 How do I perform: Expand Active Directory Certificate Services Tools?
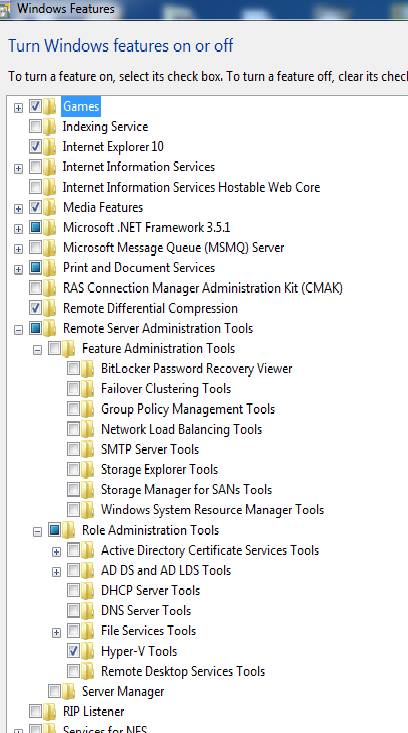(x=56, y=552)
